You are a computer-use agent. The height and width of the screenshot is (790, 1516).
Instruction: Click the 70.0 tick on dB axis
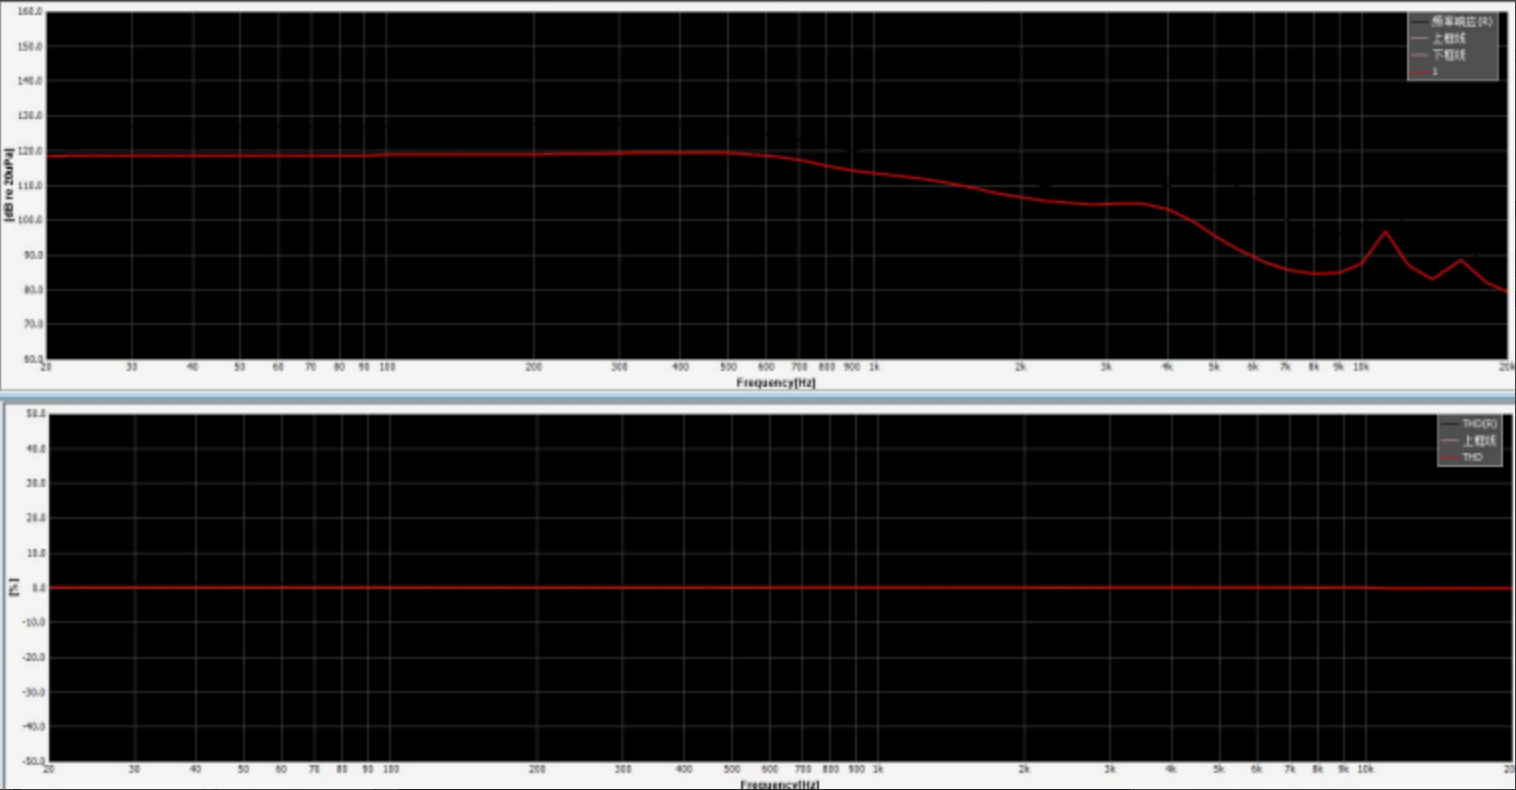pyautogui.click(x=32, y=324)
